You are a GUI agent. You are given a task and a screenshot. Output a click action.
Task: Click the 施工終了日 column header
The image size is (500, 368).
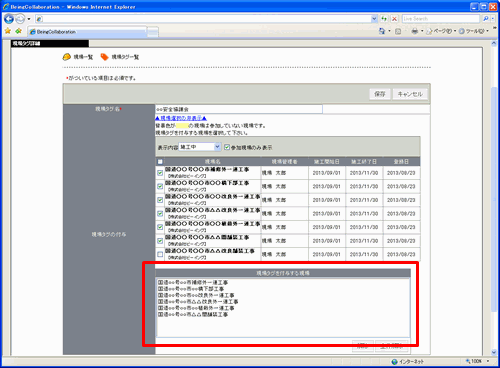364,161
